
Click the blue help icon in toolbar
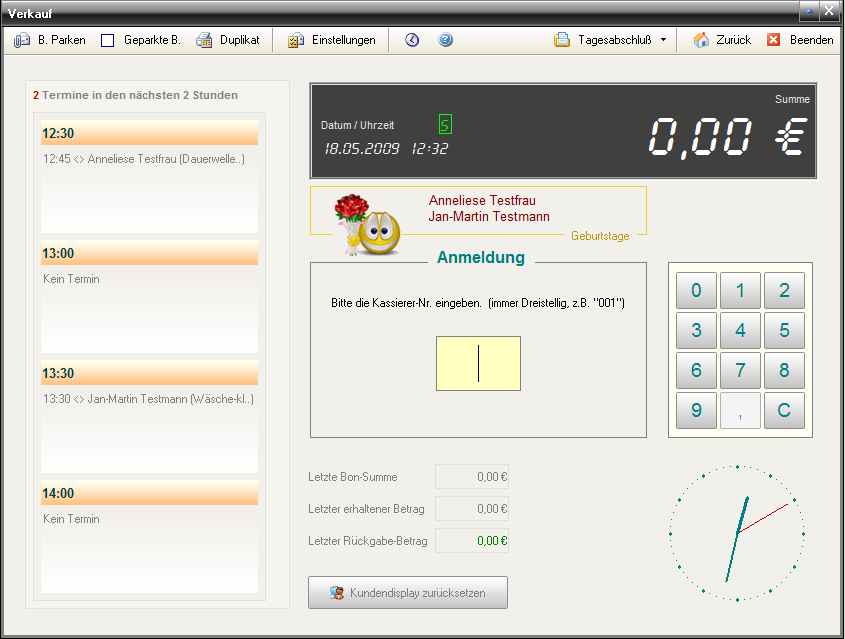(445, 40)
